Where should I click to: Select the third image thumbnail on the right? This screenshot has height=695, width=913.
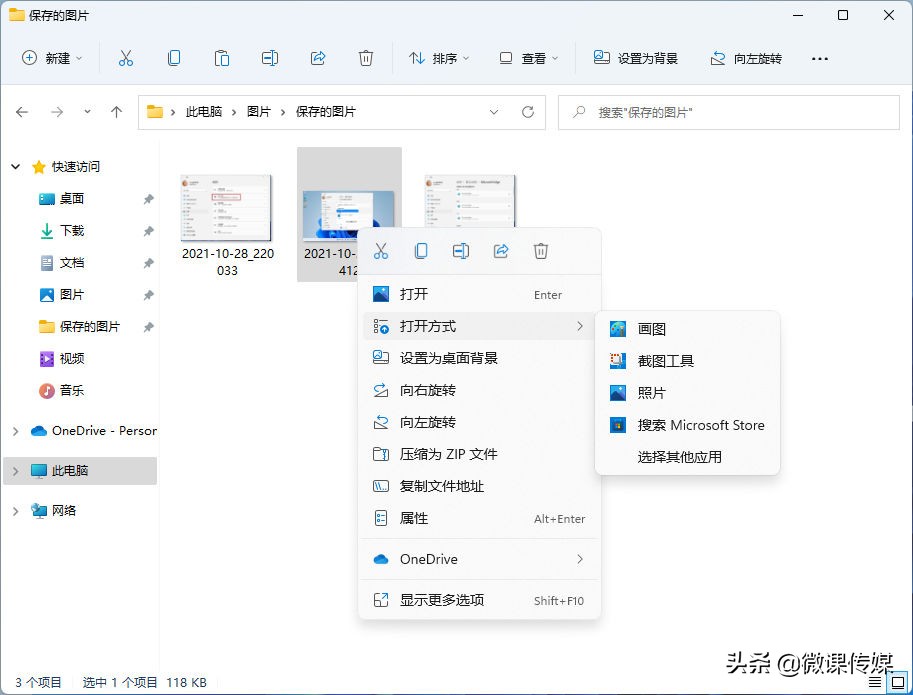point(470,201)
